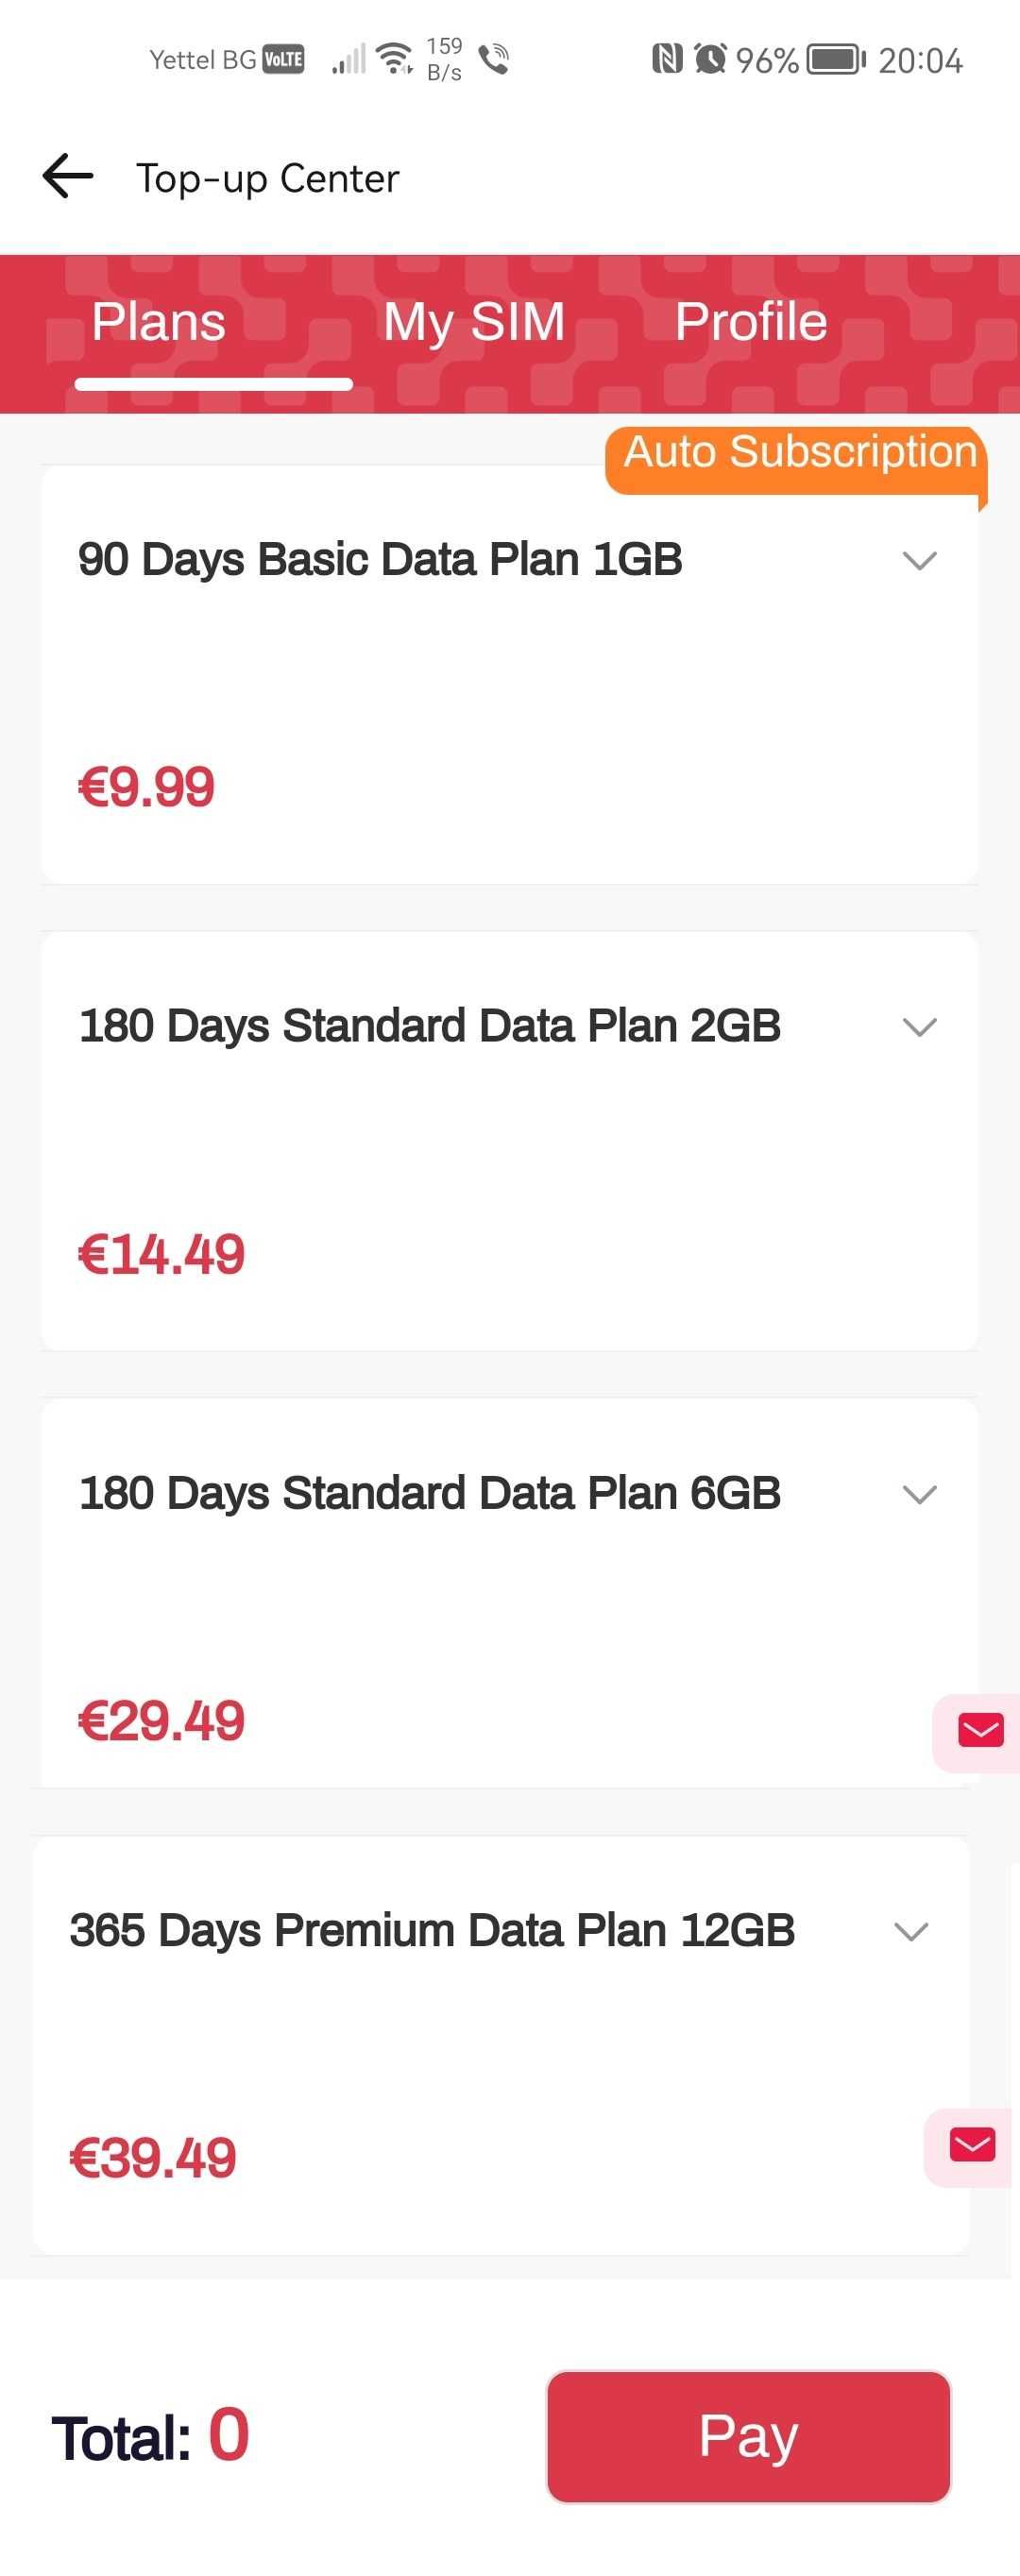
Task: Select the €14.49 plan card
Action: tap(509, 1141)
